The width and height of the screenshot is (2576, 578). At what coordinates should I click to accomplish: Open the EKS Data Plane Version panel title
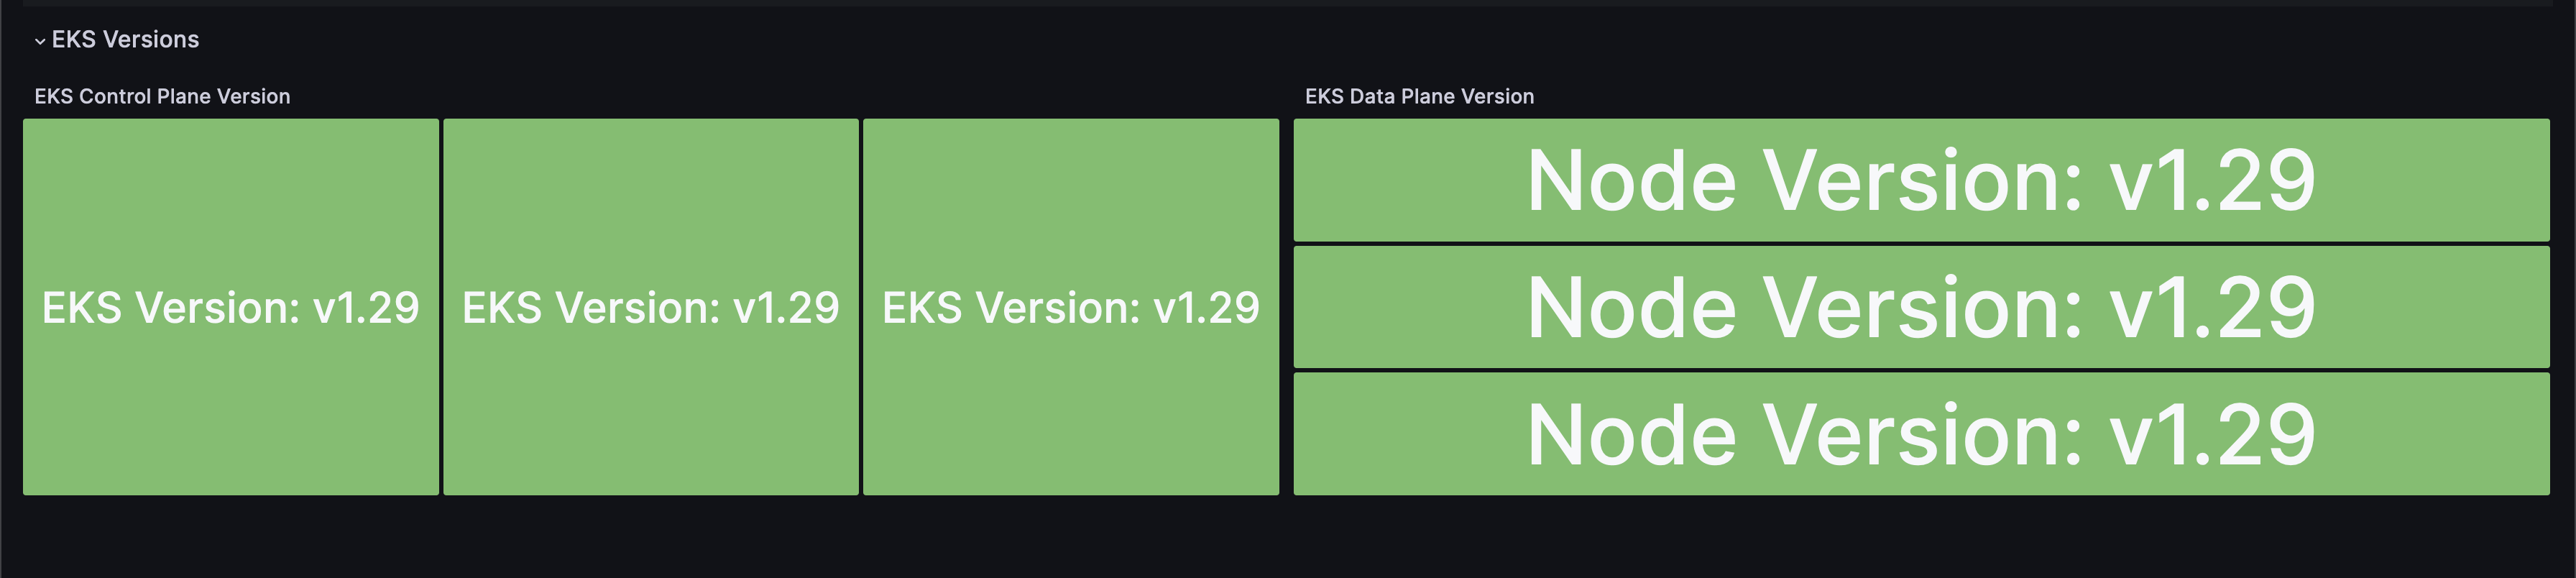click(x=1419, y=97)
